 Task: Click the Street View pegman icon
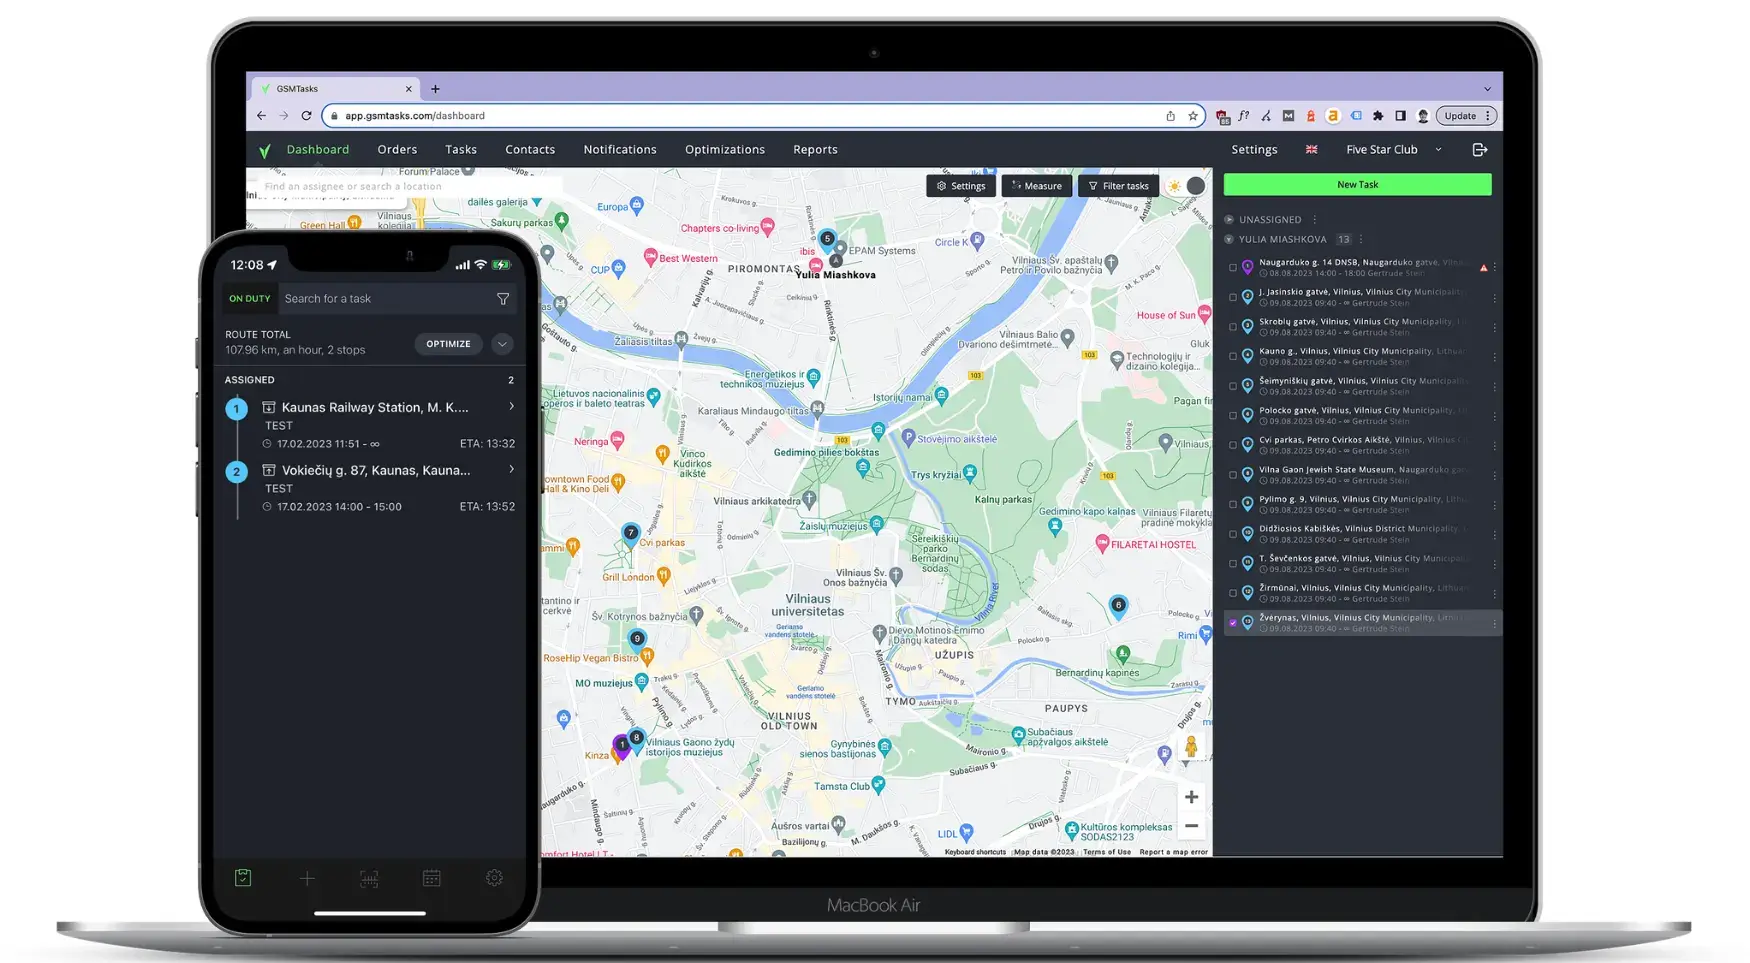1191,747
